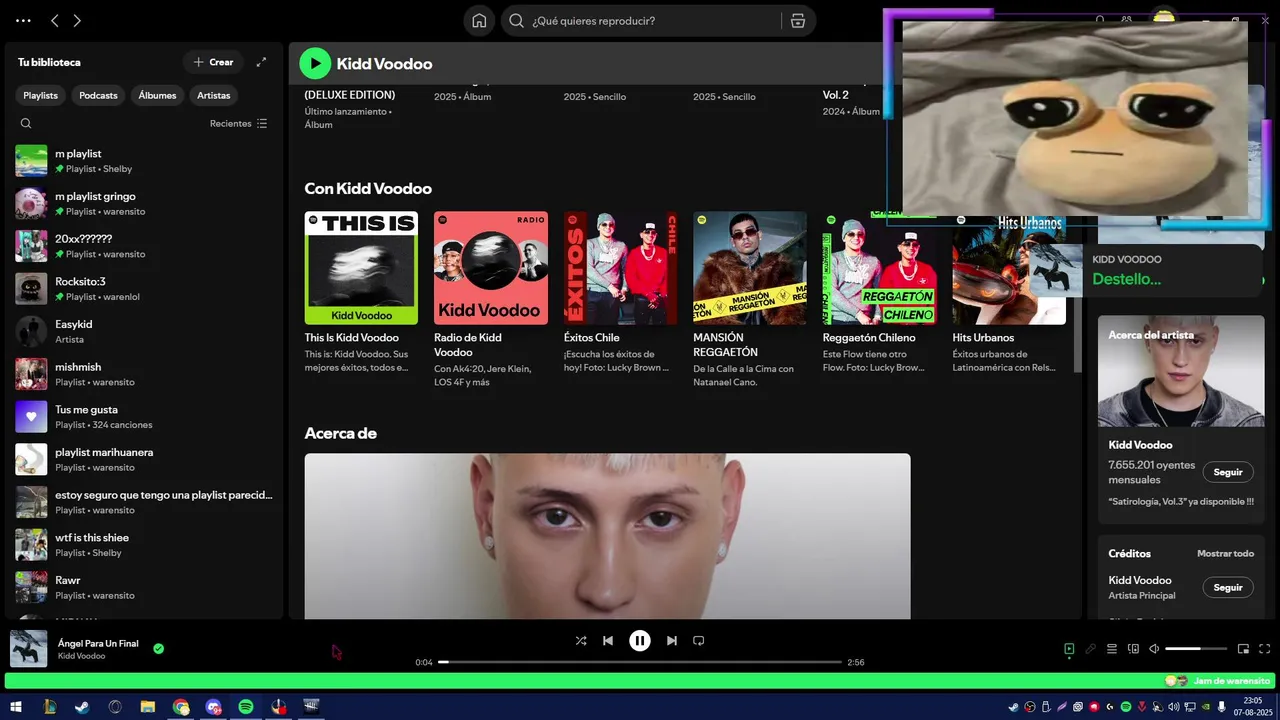
Task: Open 'Reggaetón Chileno' playlist card
Action: tap(879, 292)
